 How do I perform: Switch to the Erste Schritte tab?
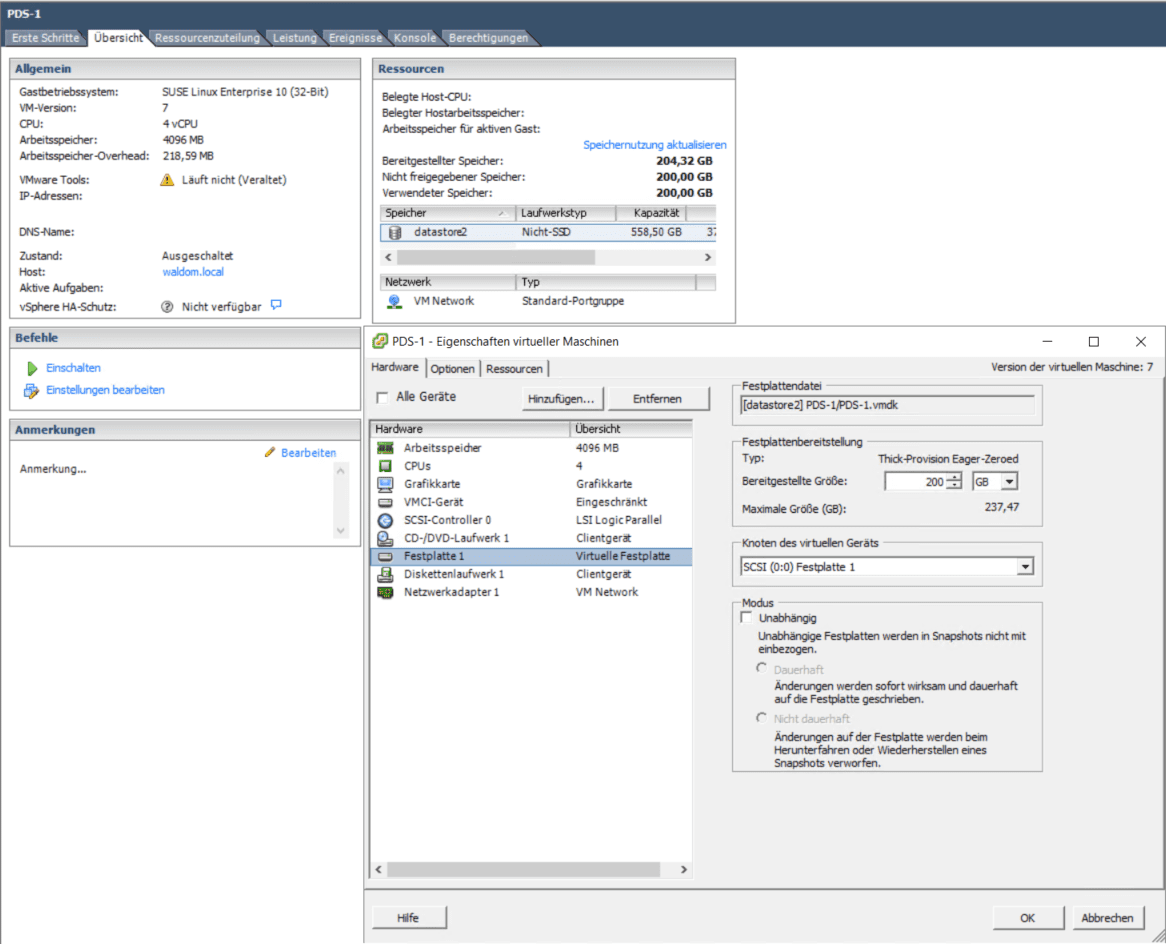pos(45,38)
